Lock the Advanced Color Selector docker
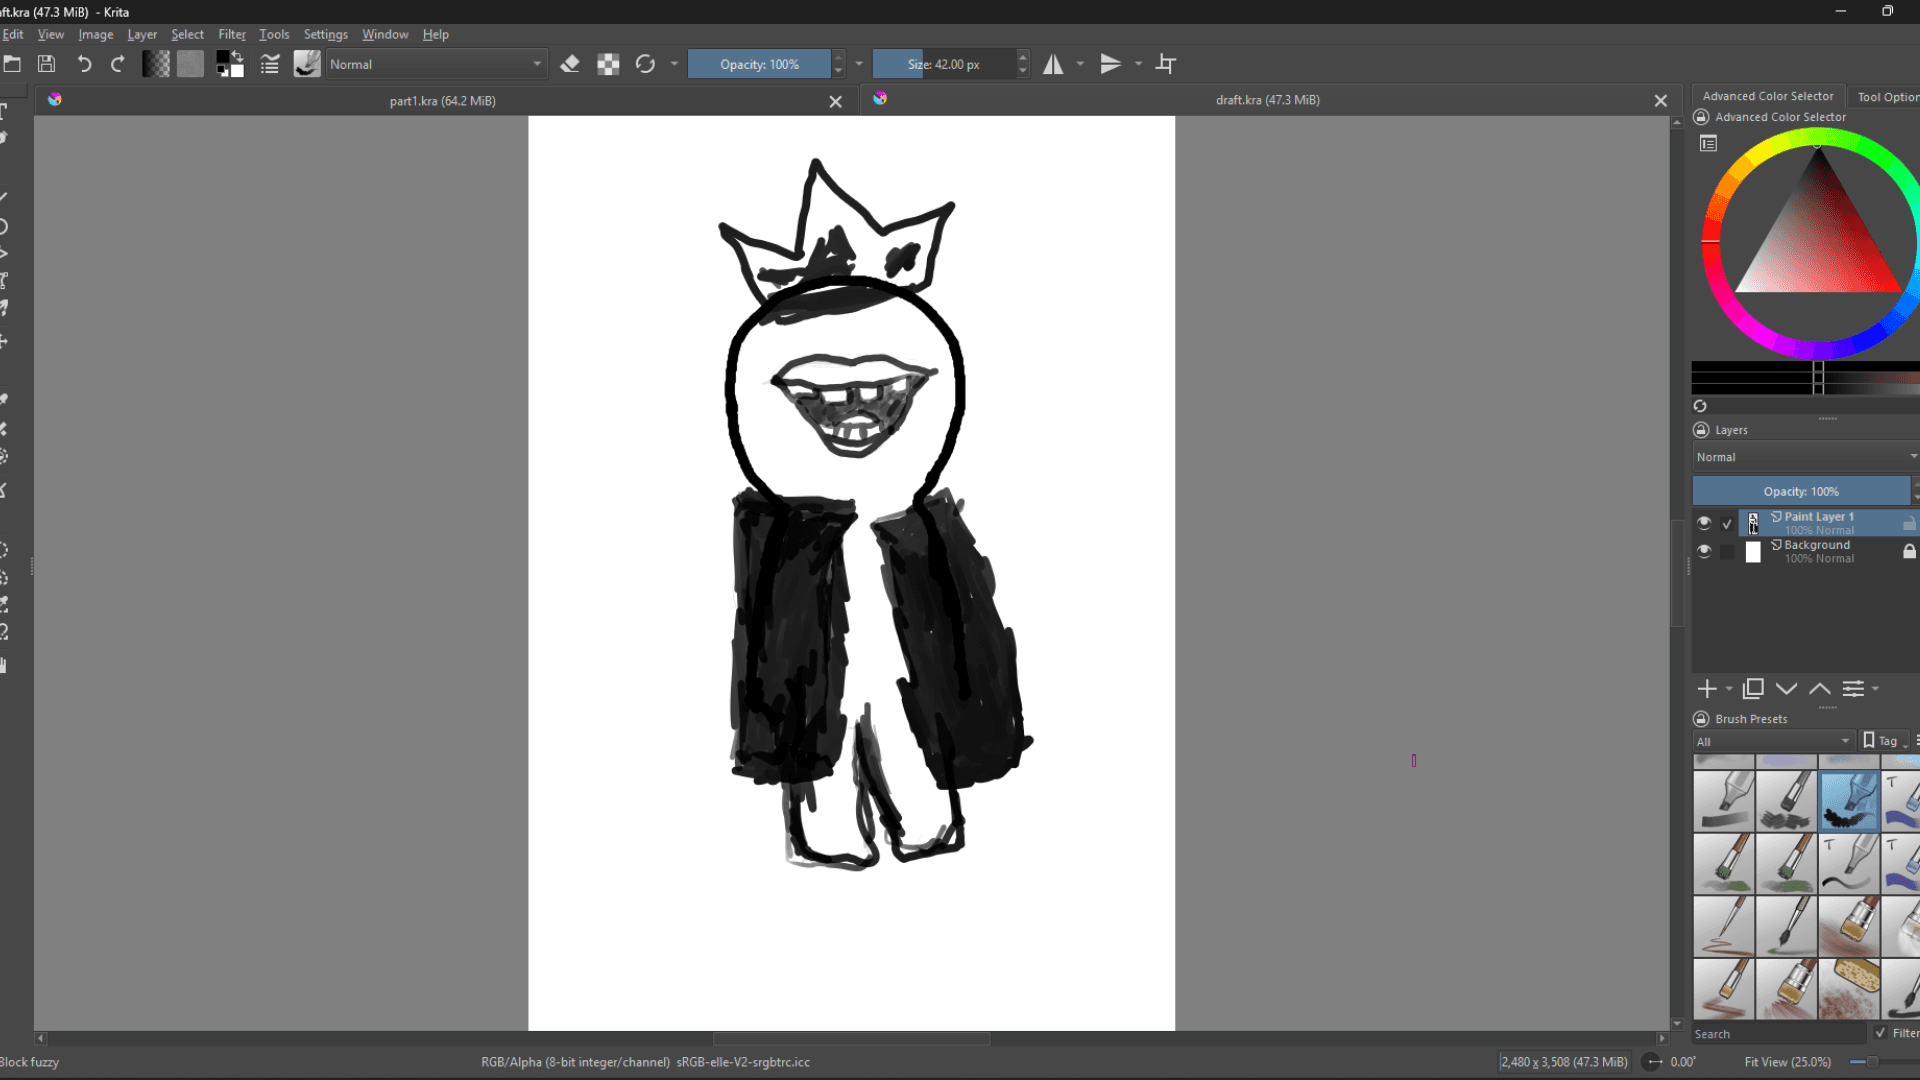The image size is (1920, 1080). 1701,117
